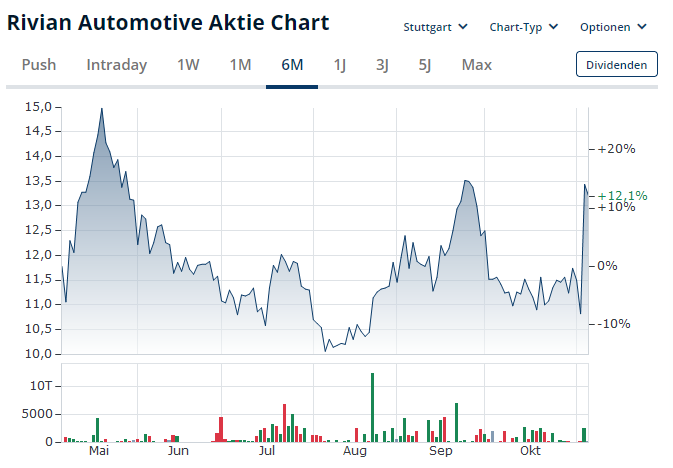Click the tallest green volume bar in August
Viewport: 673px width, 468px height.
373,407
